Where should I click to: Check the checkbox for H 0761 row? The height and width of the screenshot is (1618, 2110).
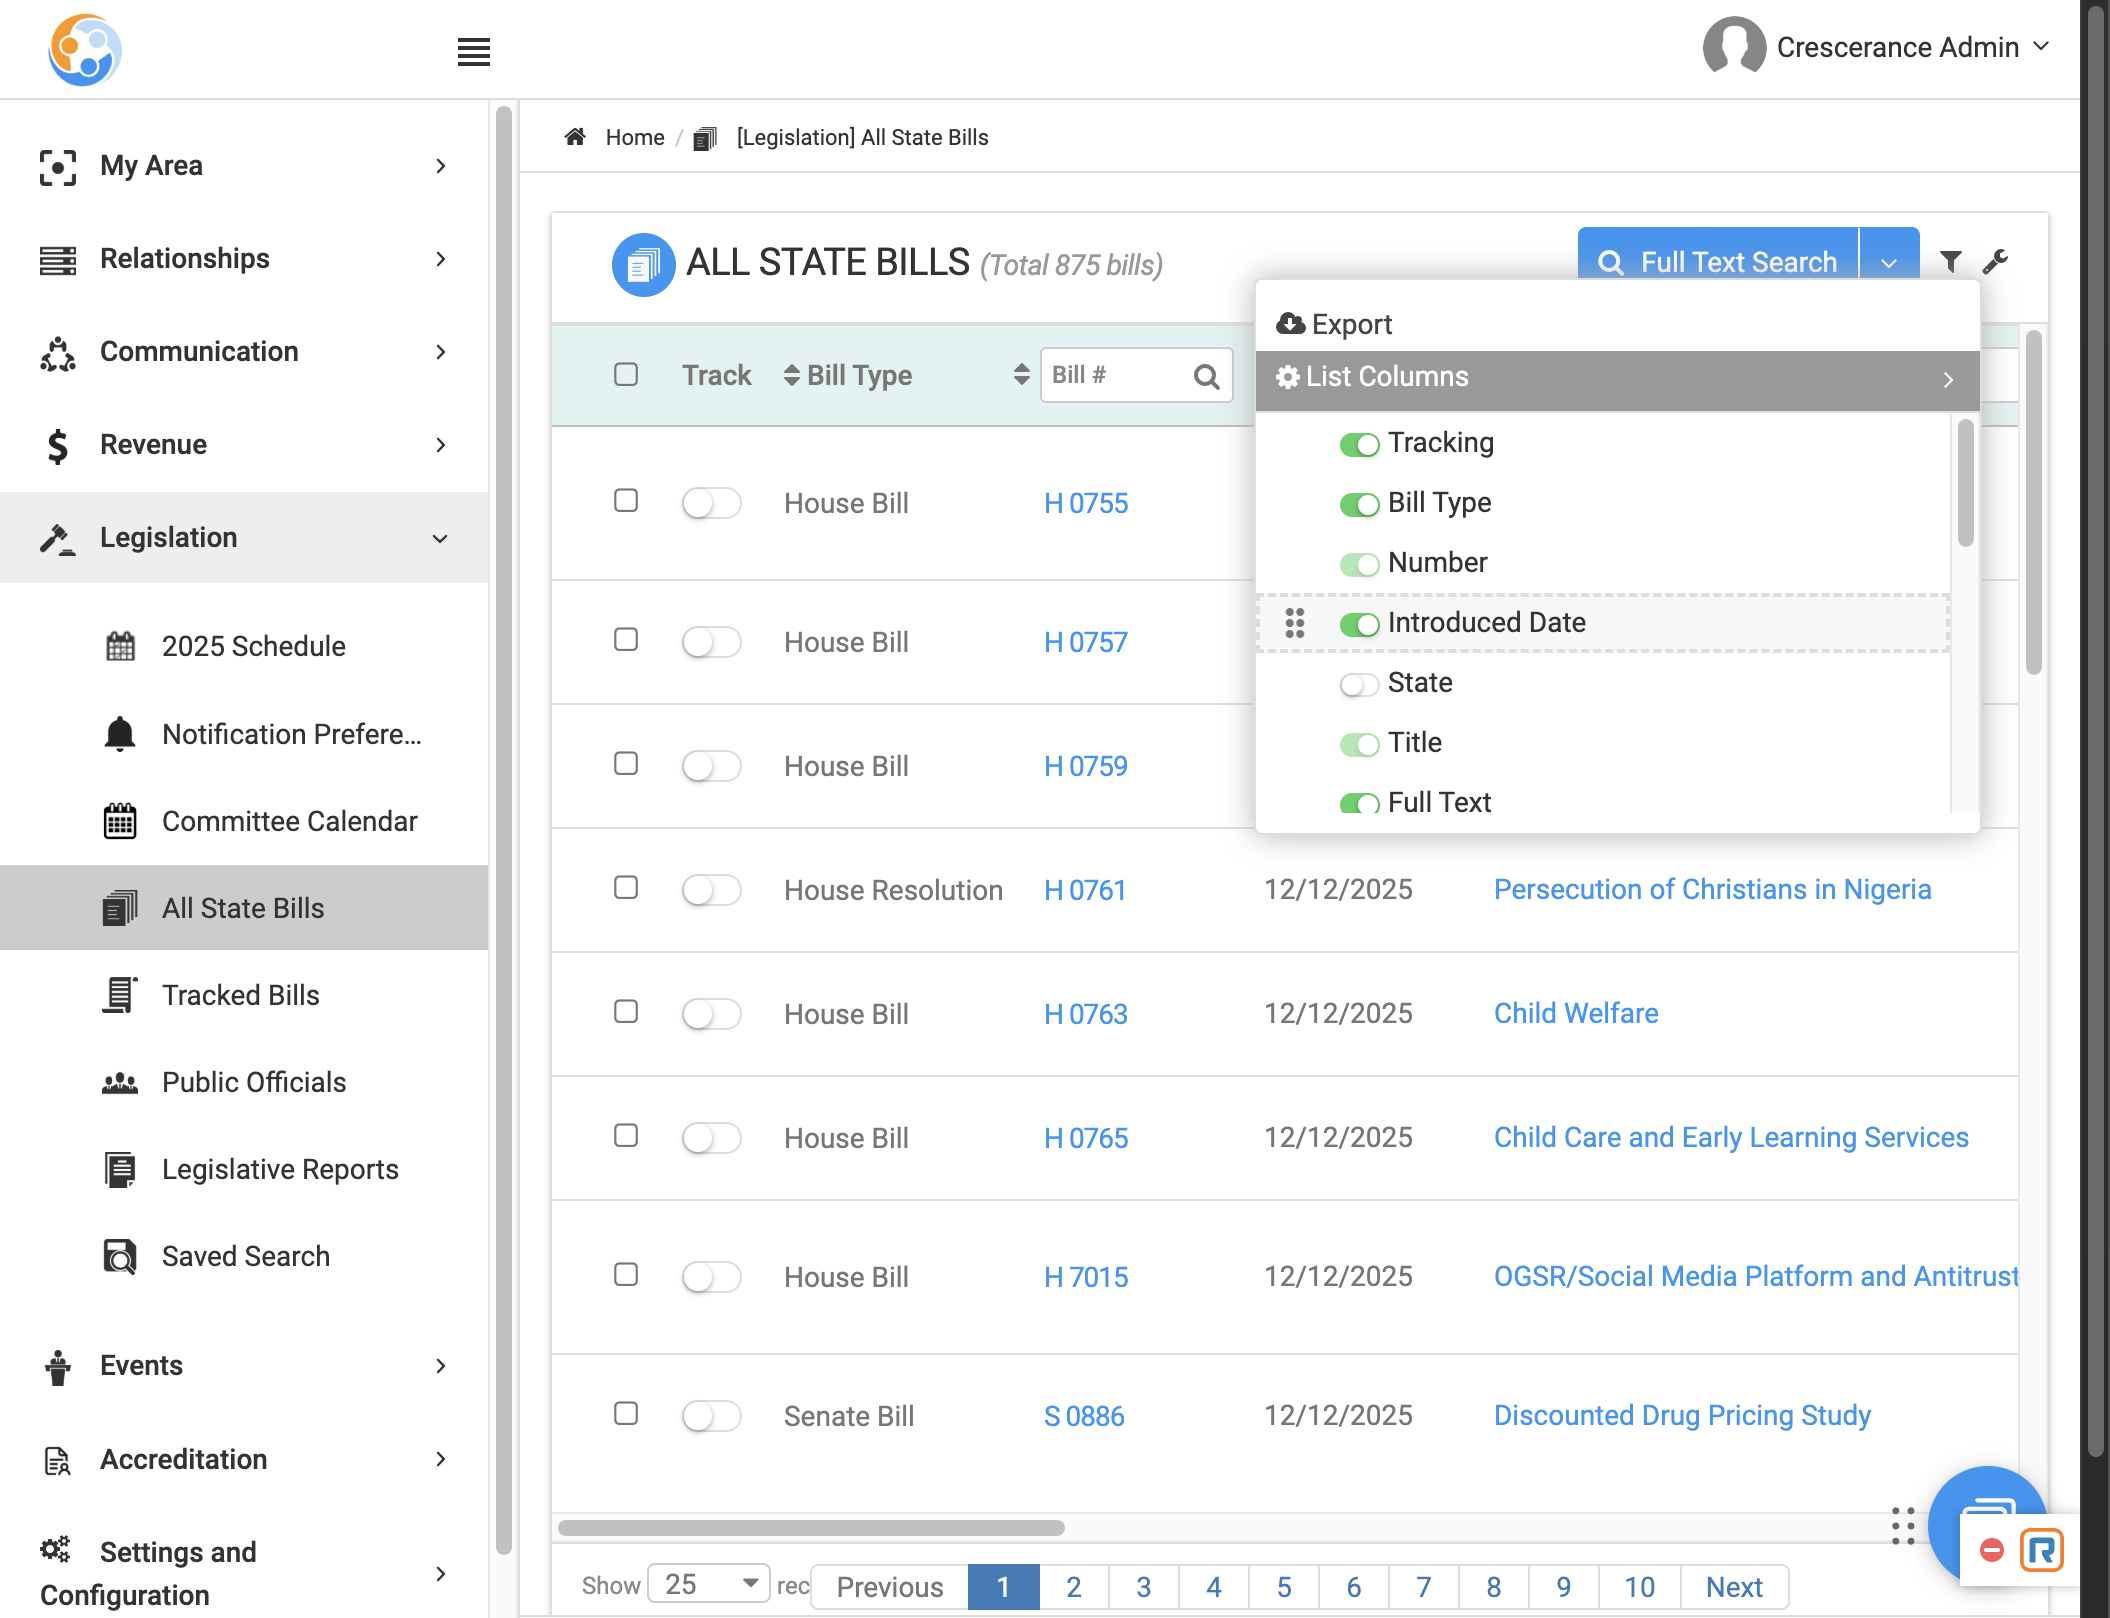click(x=626, y=888)
